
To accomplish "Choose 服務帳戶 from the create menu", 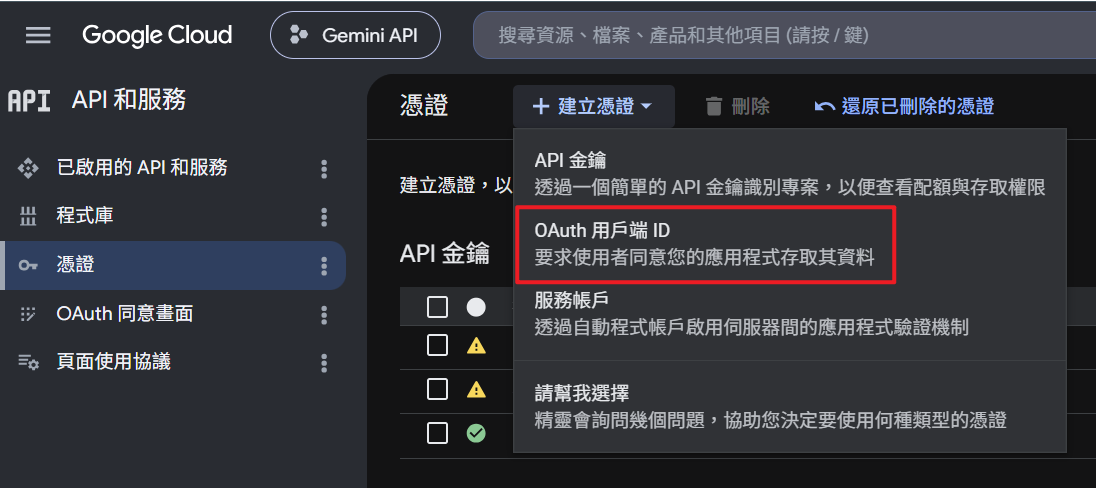I will point(790,313).
